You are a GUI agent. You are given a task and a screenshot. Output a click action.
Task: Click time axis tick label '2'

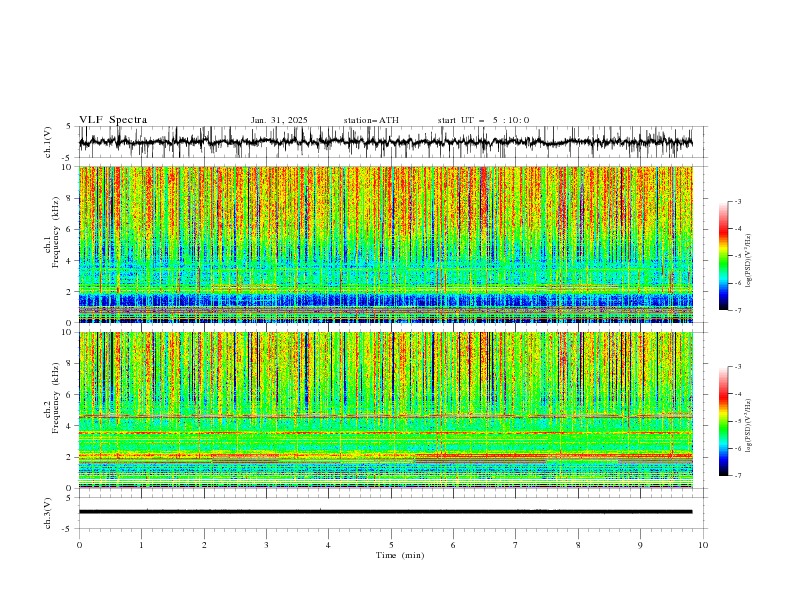204,545
